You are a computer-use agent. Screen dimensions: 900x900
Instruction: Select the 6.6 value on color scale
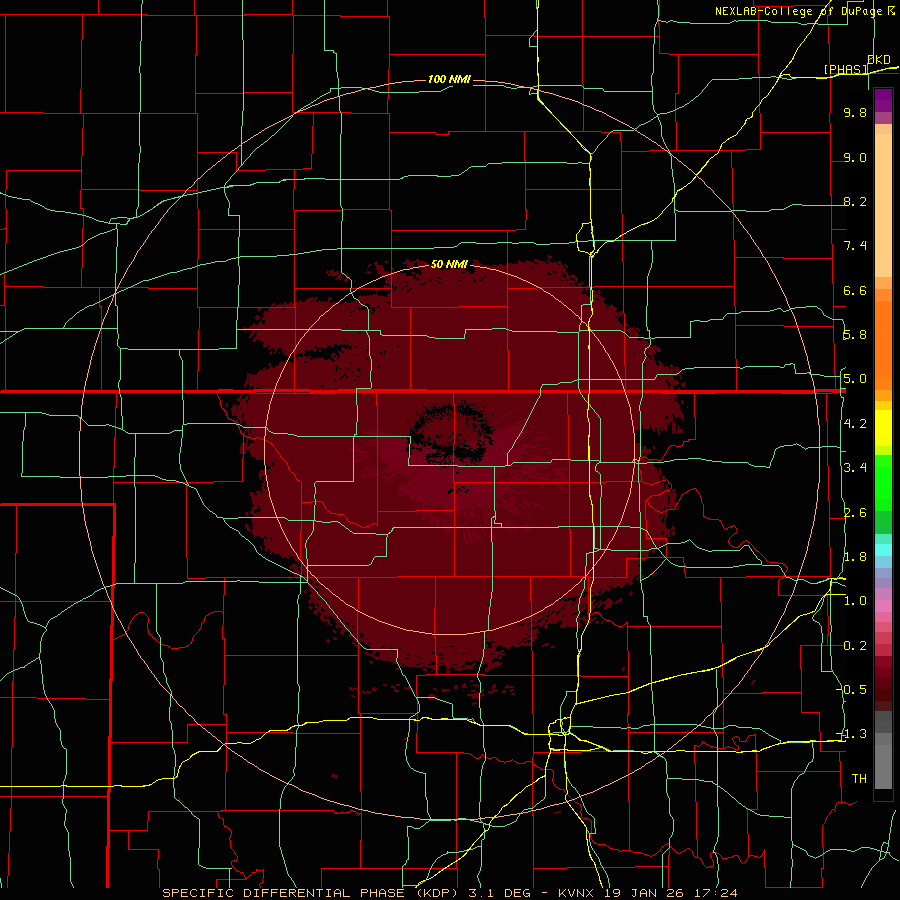click(855, 290)
